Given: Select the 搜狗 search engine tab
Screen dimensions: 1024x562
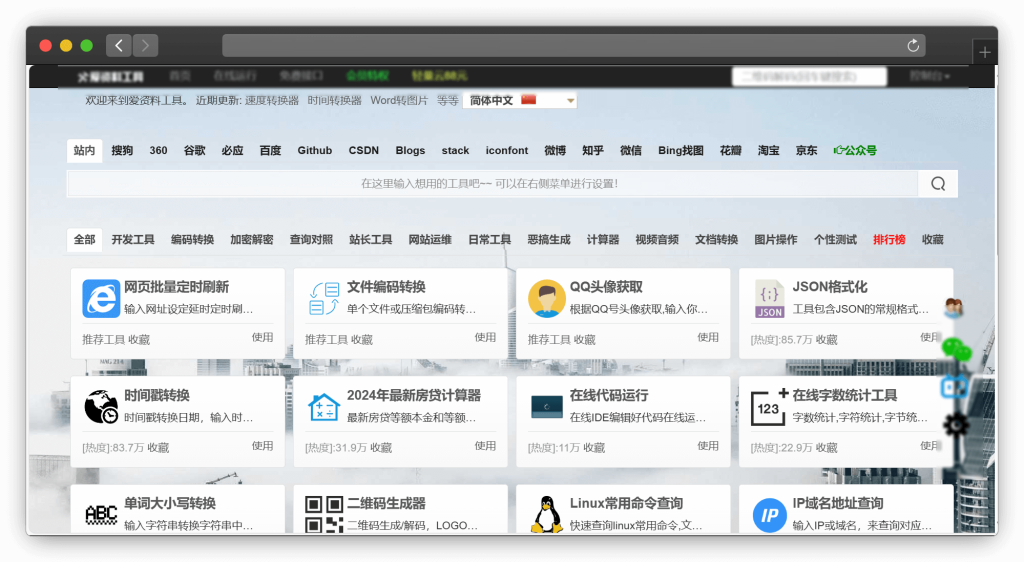Looking at the screenshot, I should (x=122, y=150).
